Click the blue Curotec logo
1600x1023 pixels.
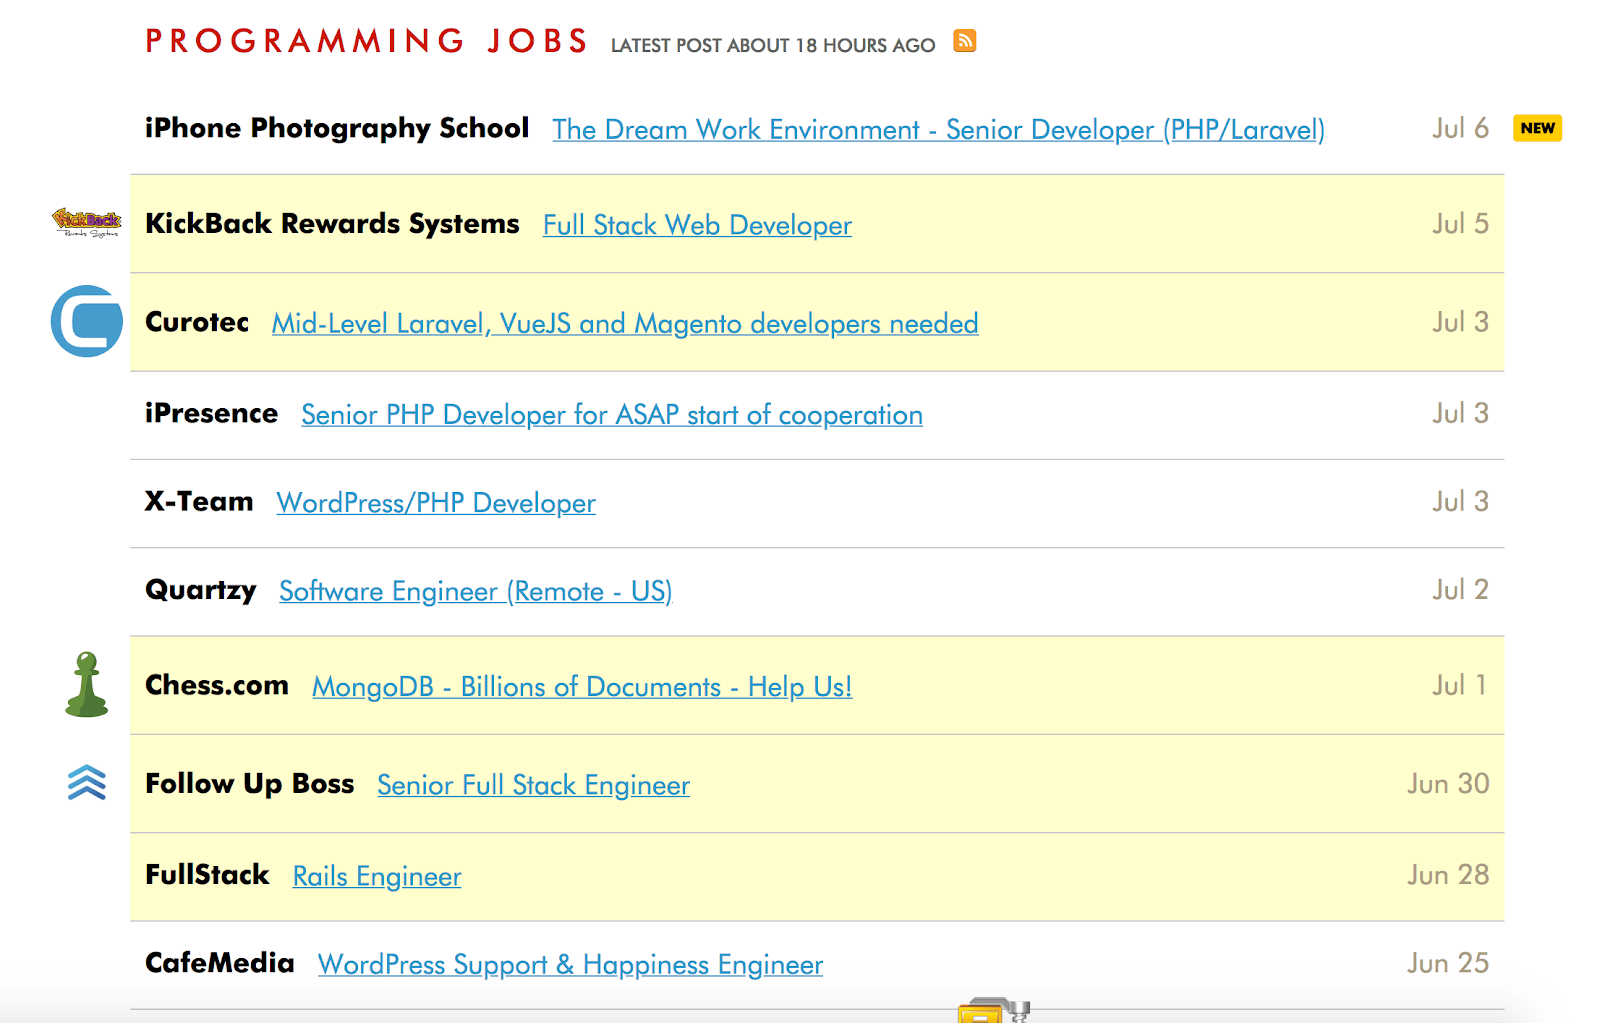pos(87,321)
